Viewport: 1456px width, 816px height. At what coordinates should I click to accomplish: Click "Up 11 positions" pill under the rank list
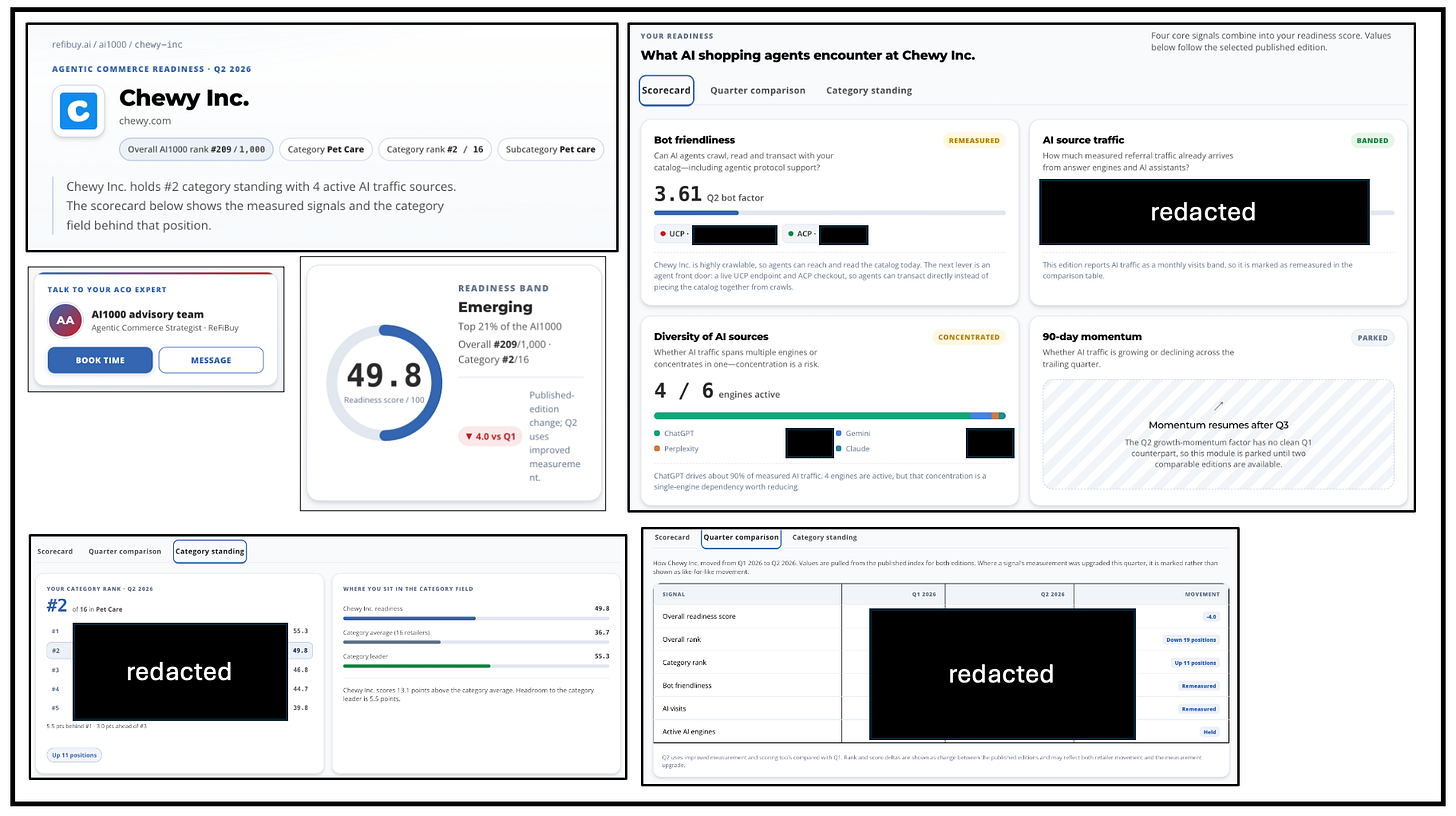[74, 755]
